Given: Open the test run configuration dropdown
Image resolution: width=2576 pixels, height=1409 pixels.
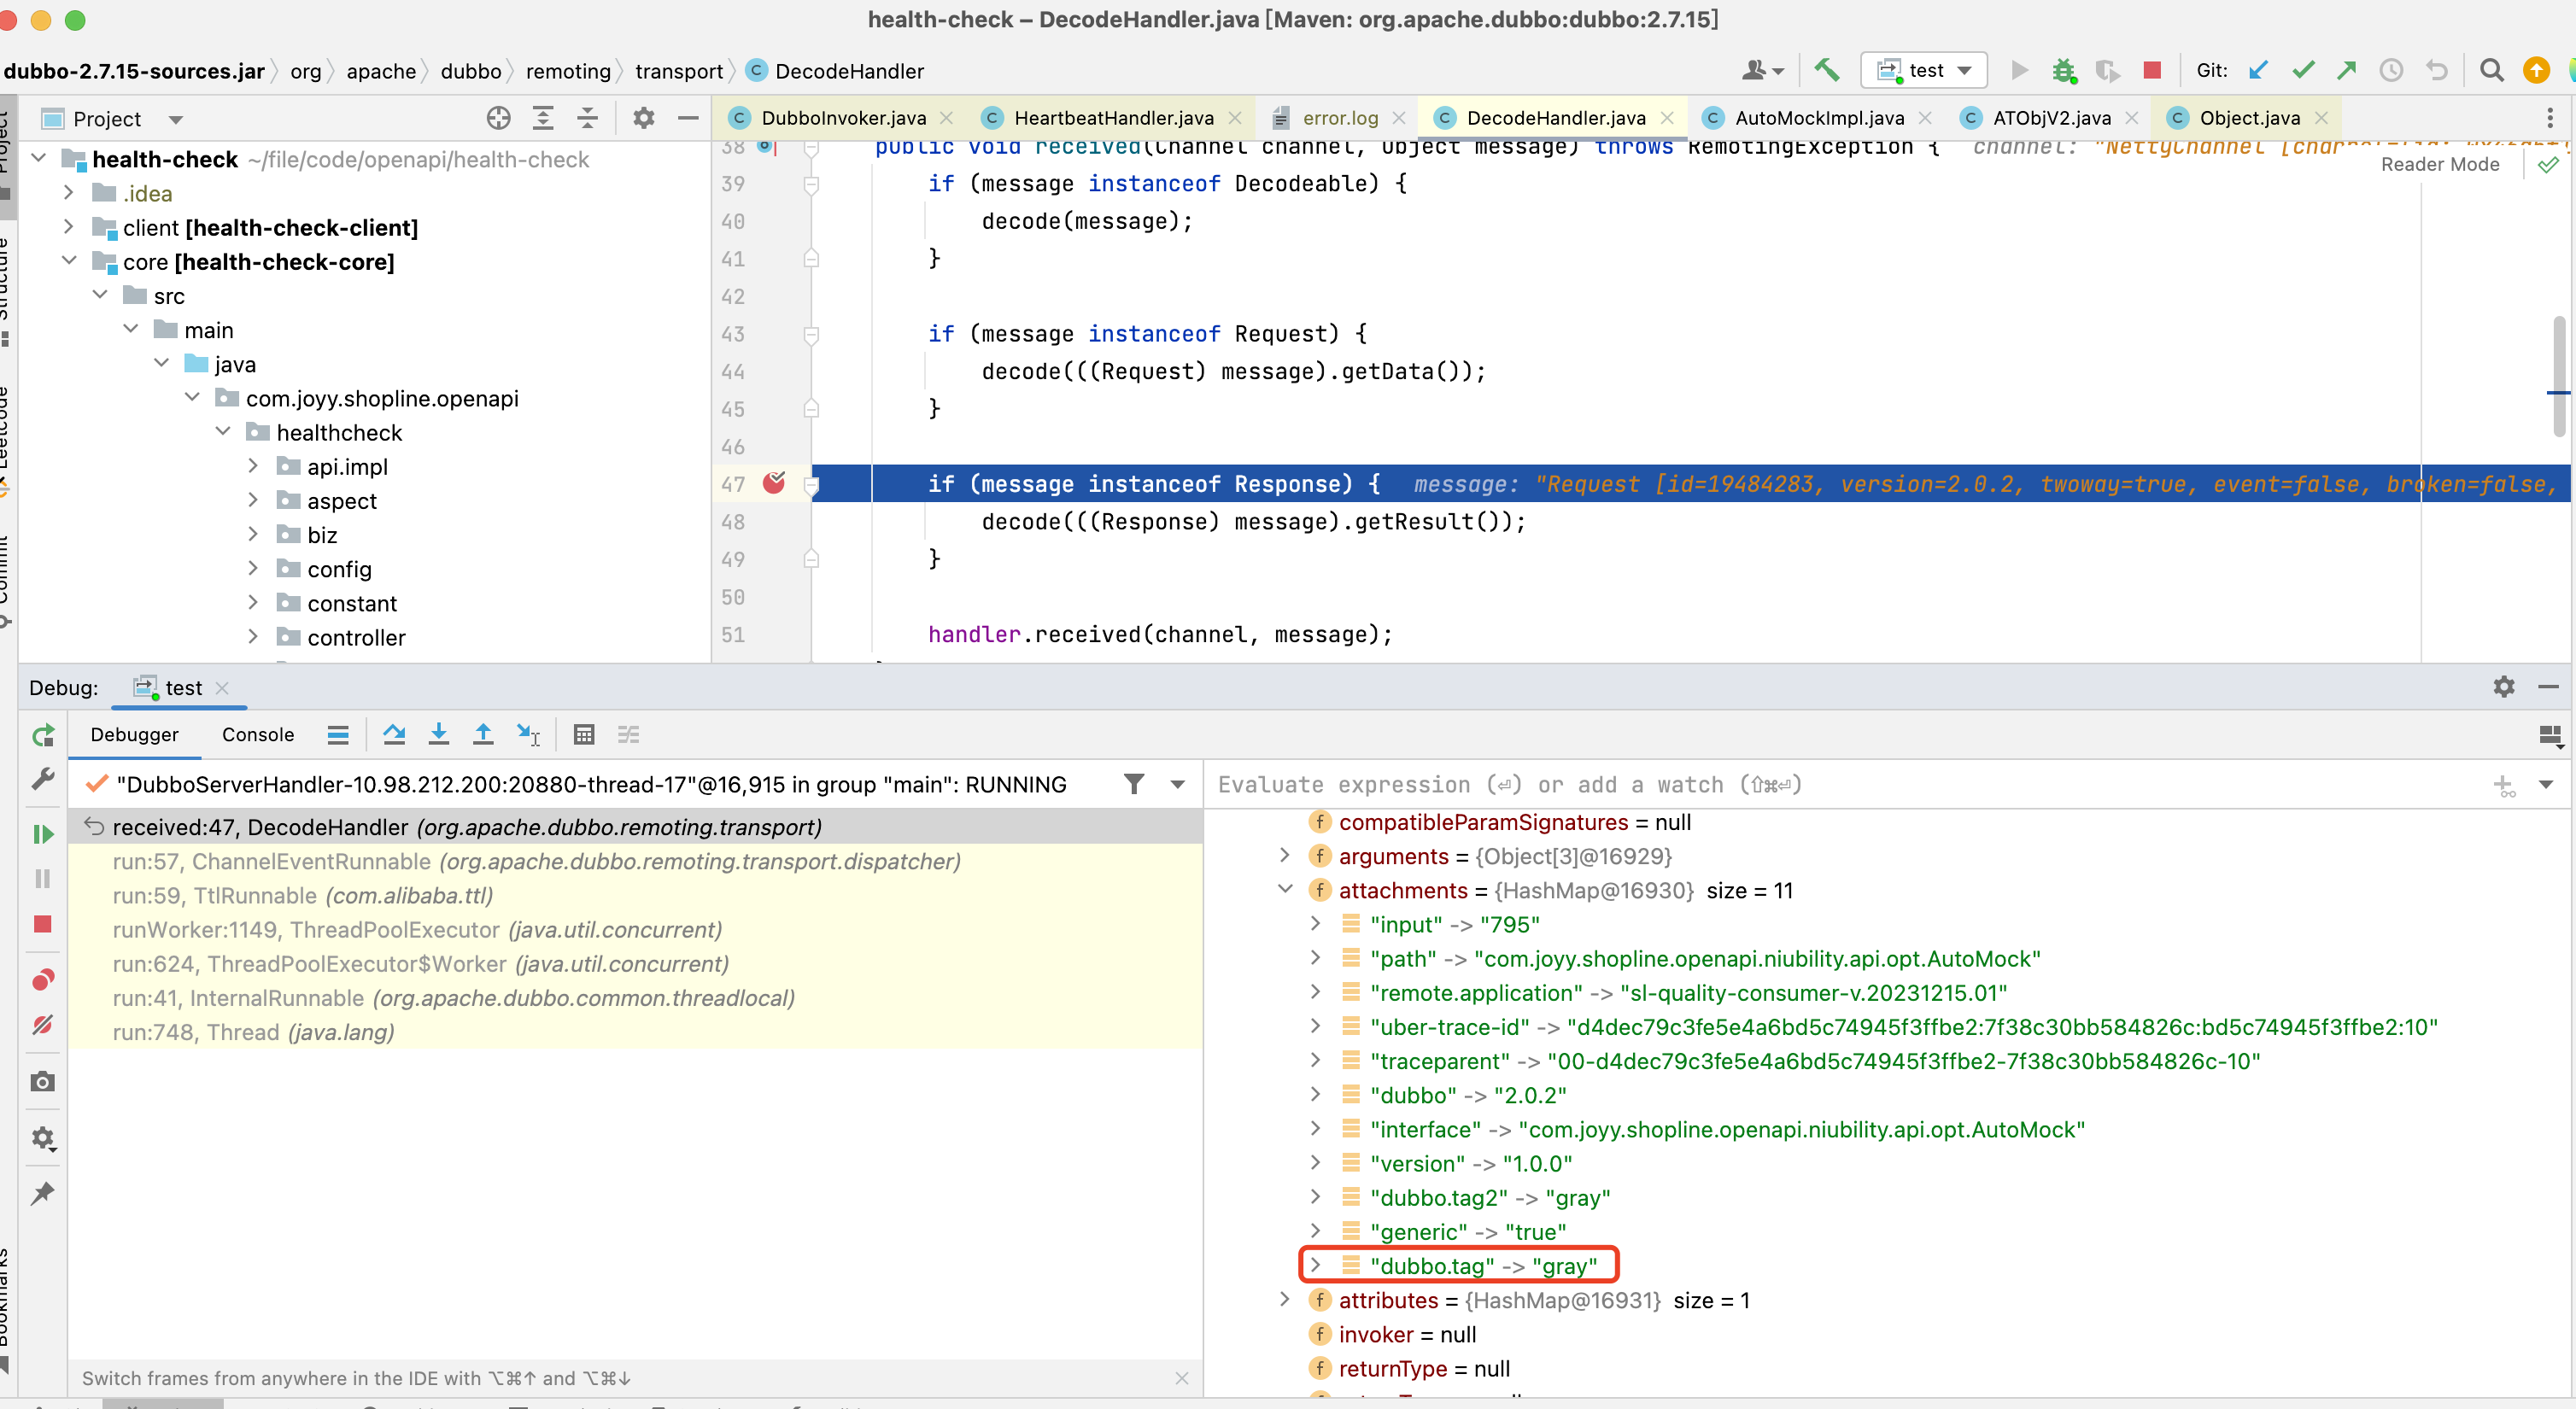Looking at the screenshot, I should pyautogui.click(x=1923, y=70).
